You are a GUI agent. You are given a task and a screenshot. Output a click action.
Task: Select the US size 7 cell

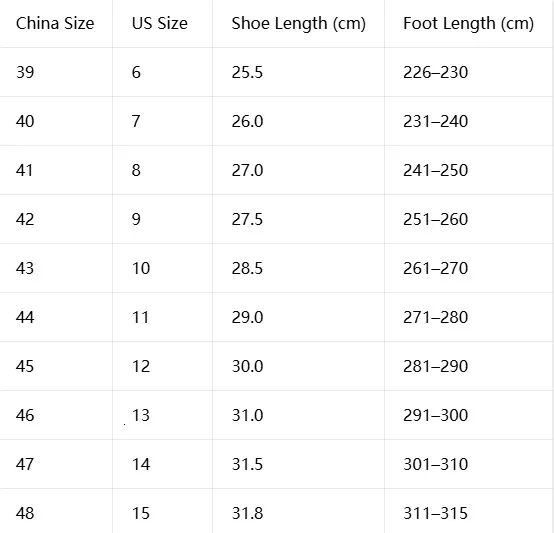[136, 122]
